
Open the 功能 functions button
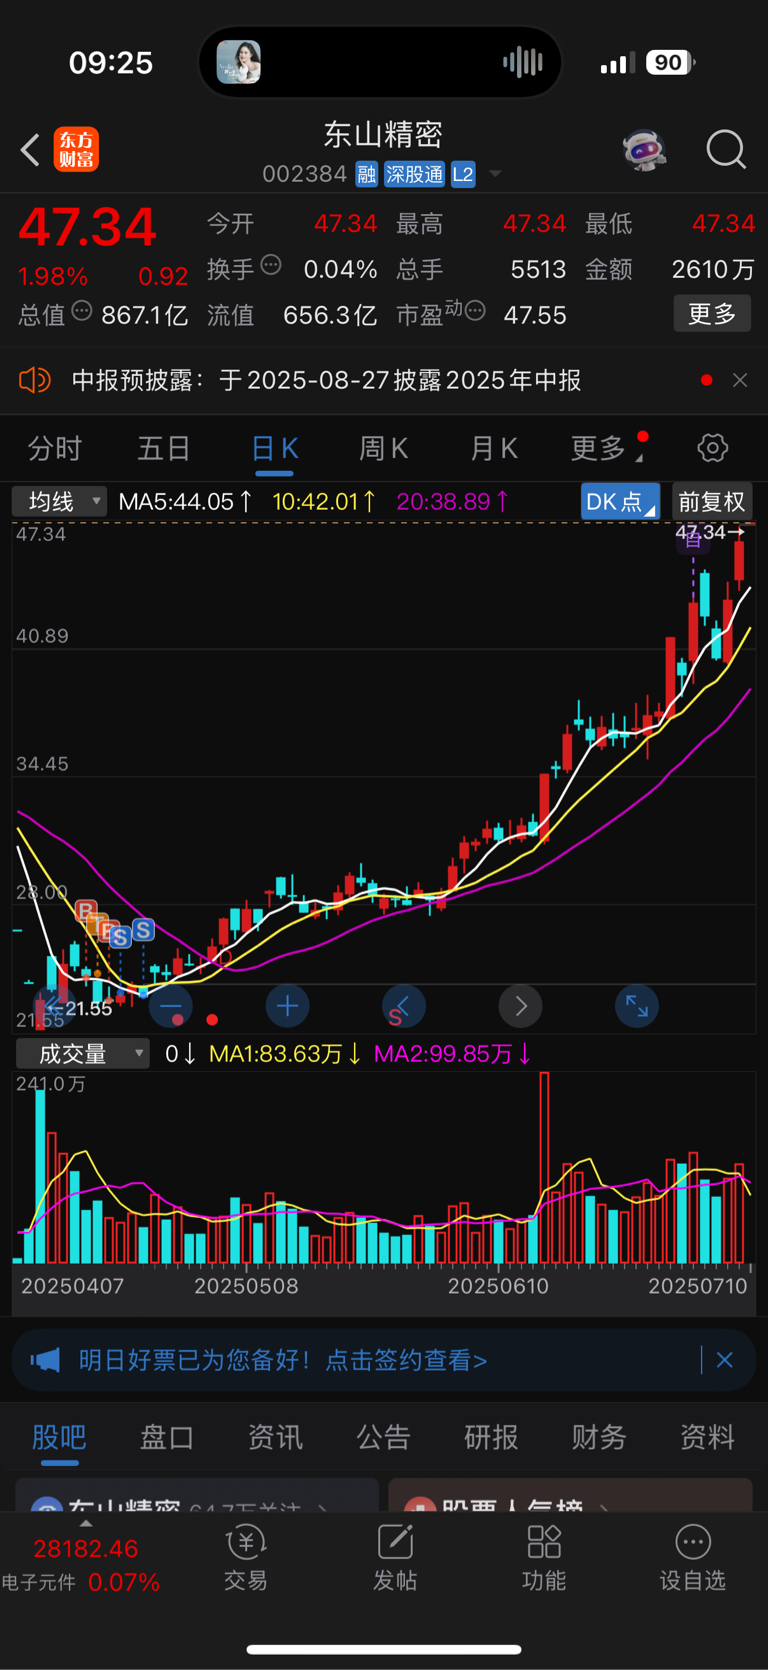[544, 1558]
